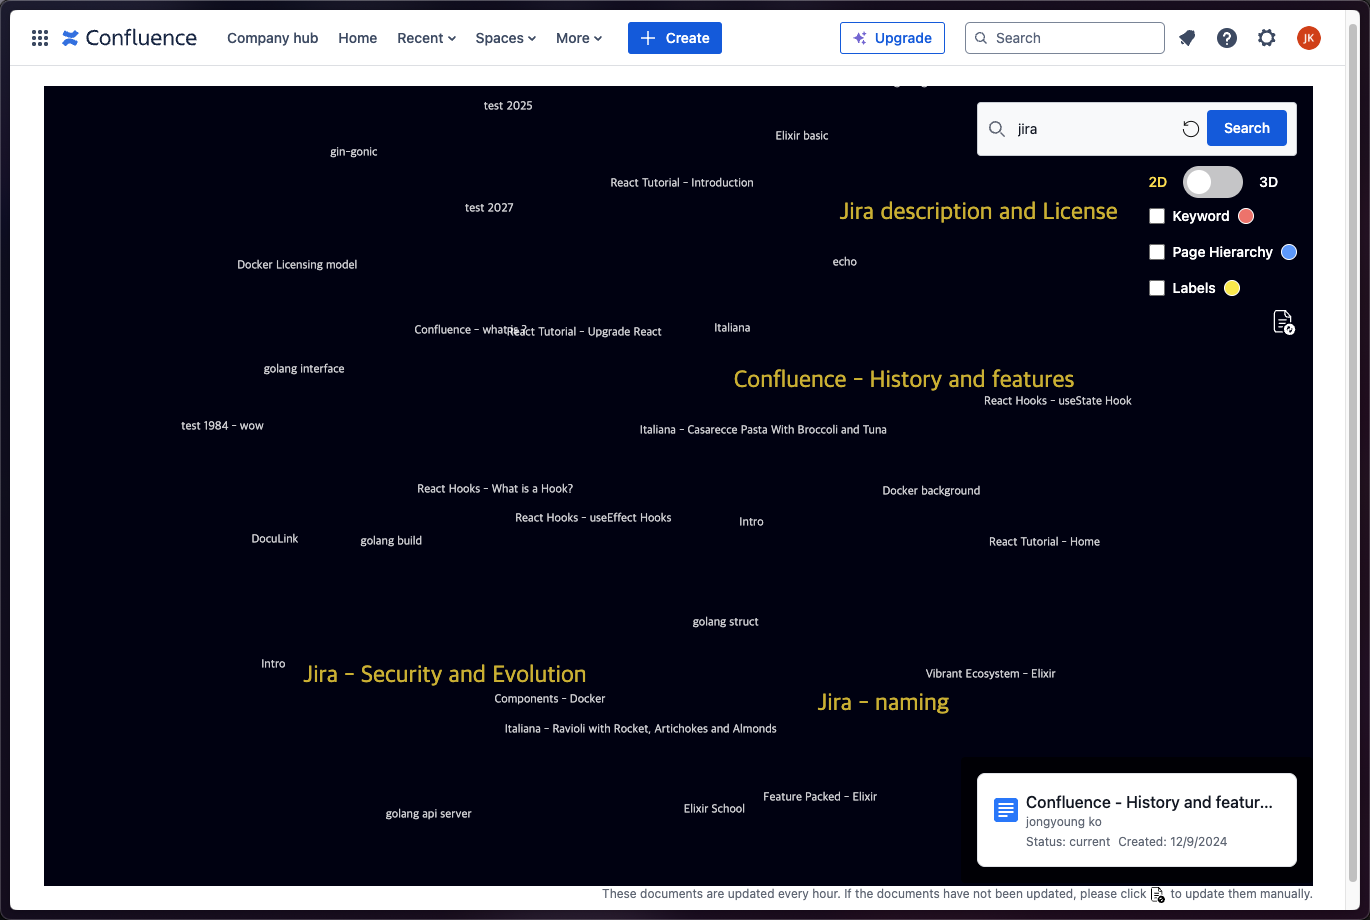
Task: Go to Home in the top navigation
Action: (x=358, y=38)
